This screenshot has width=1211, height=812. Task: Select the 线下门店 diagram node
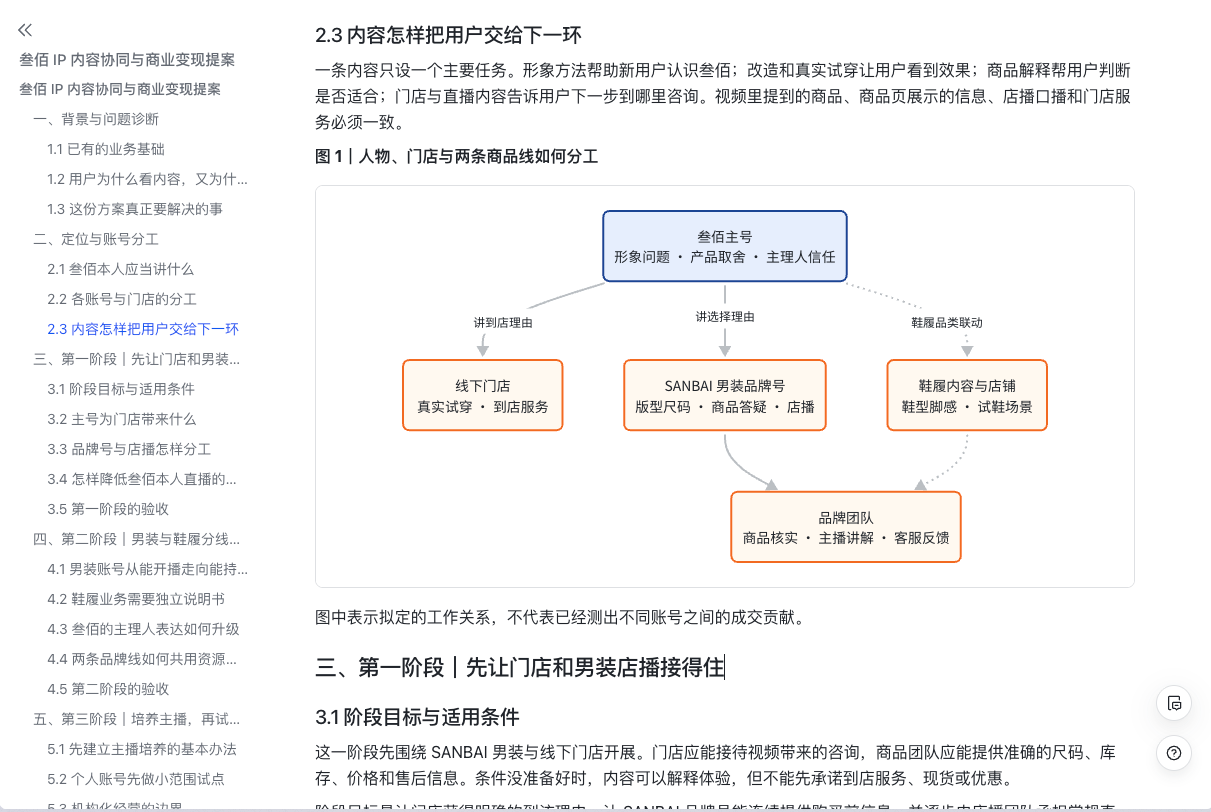point(483,395)
